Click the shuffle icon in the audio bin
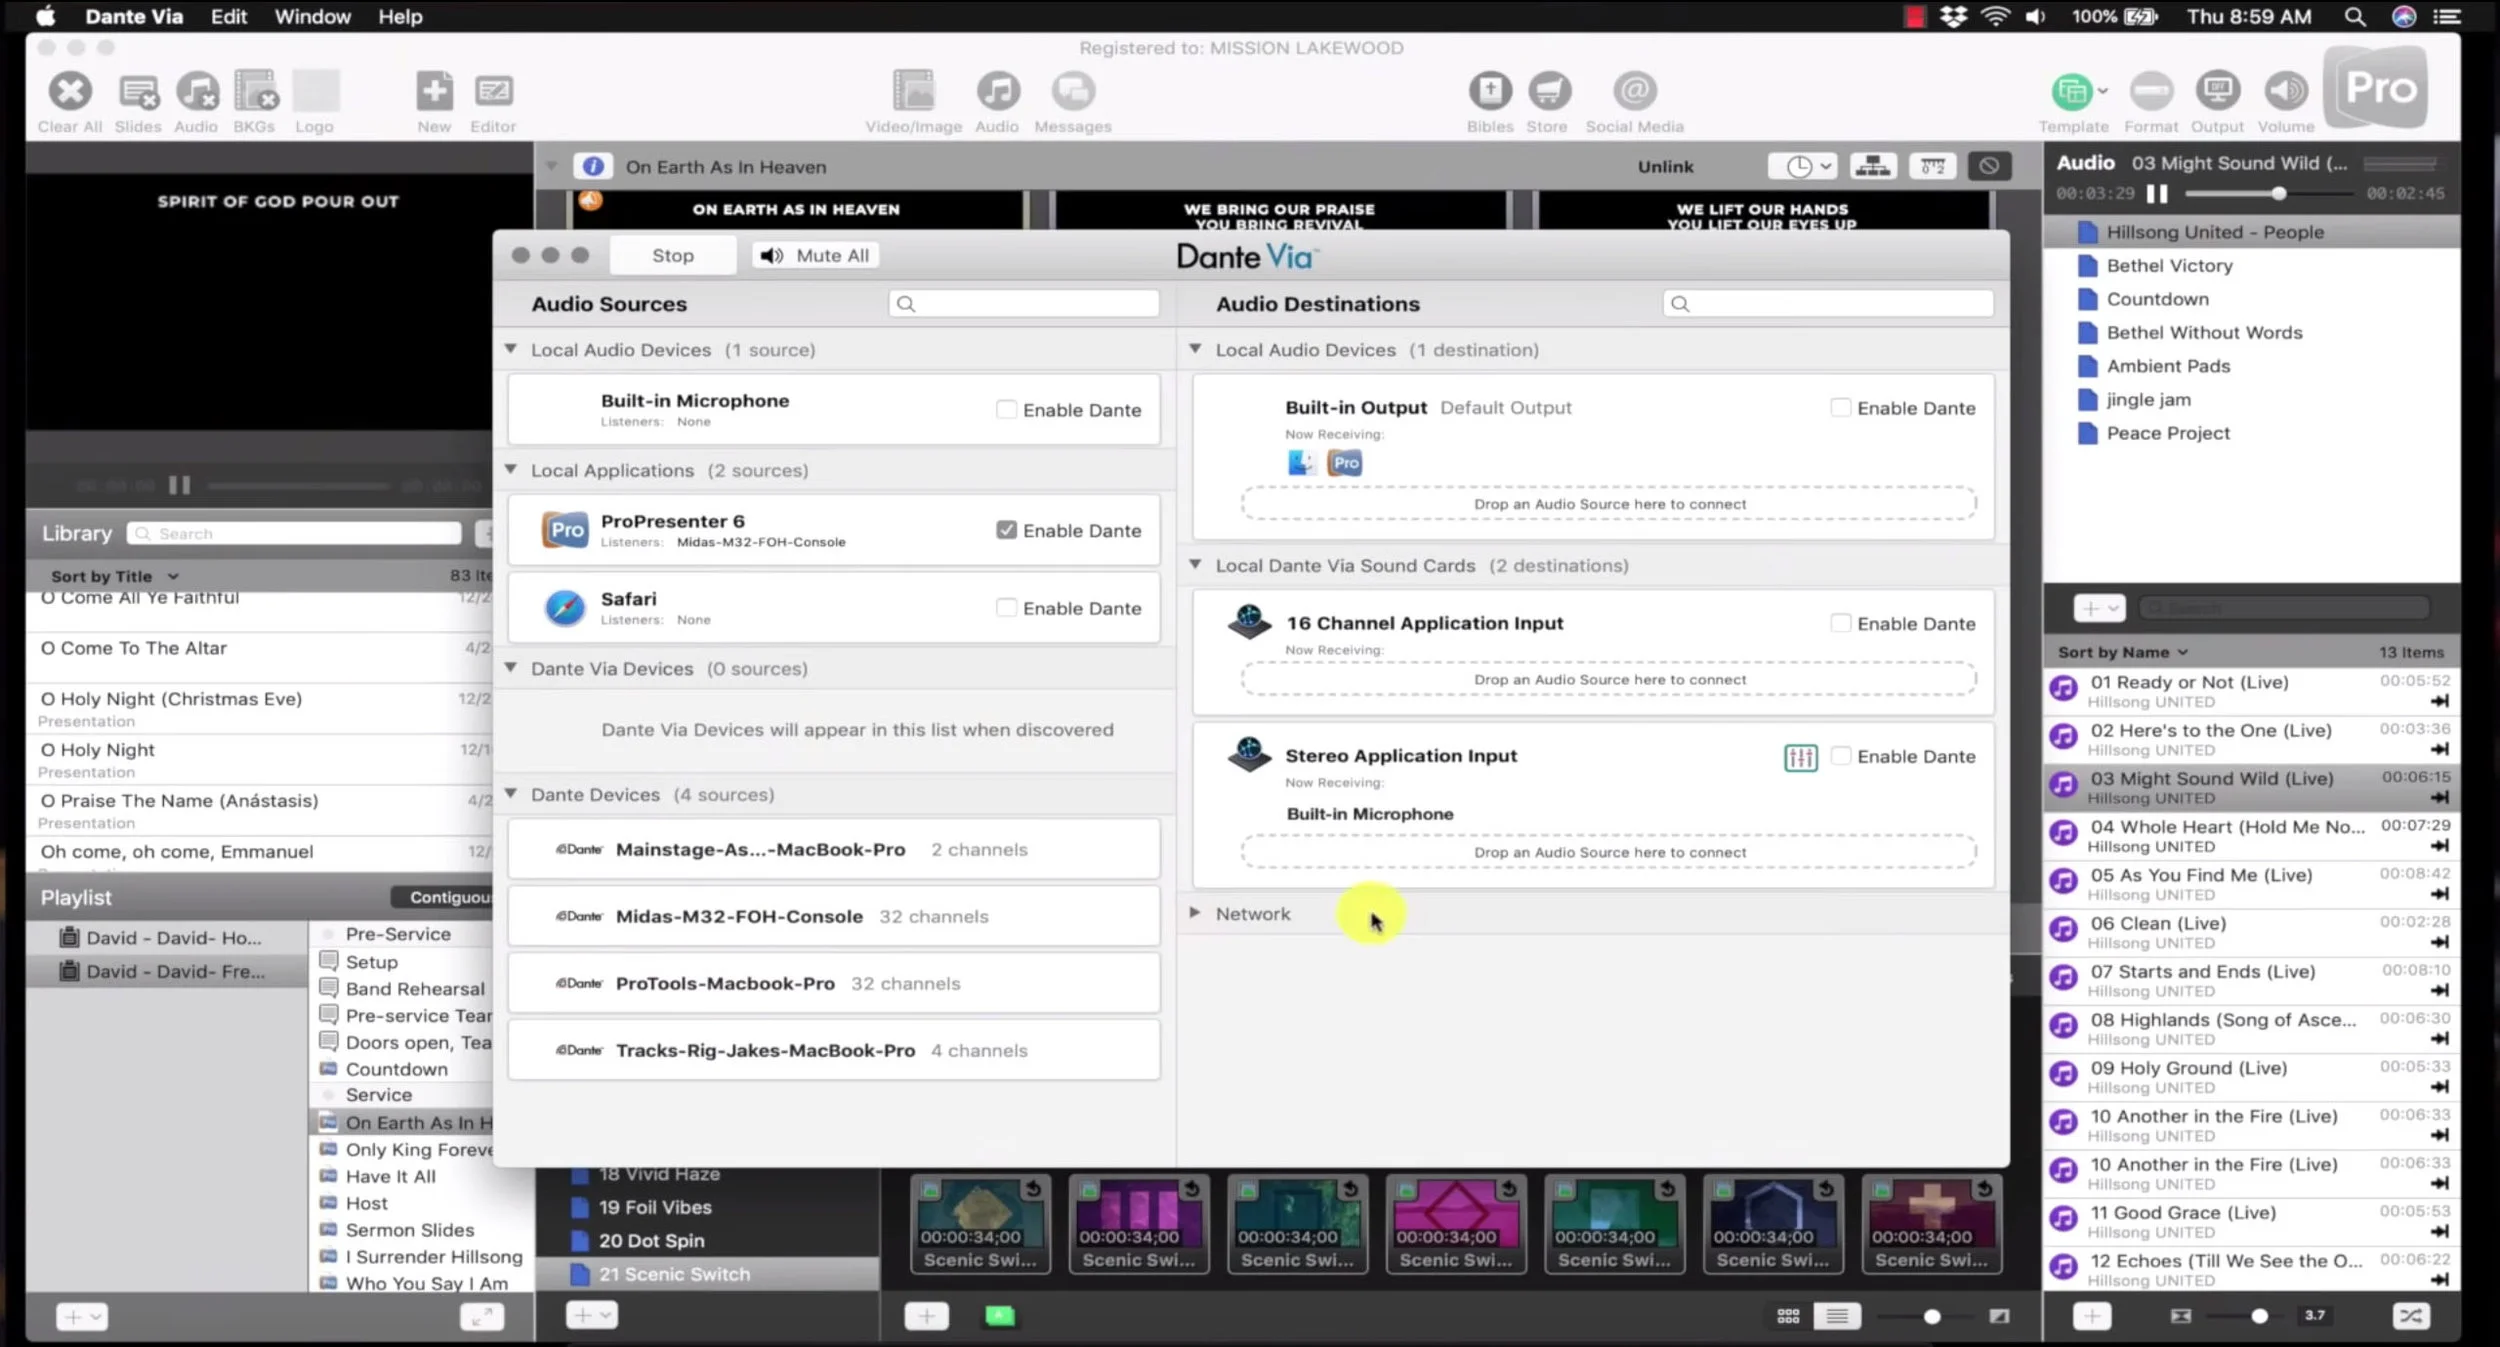Screen dimensions: 2500x1347 (x=2410, y=1316)
